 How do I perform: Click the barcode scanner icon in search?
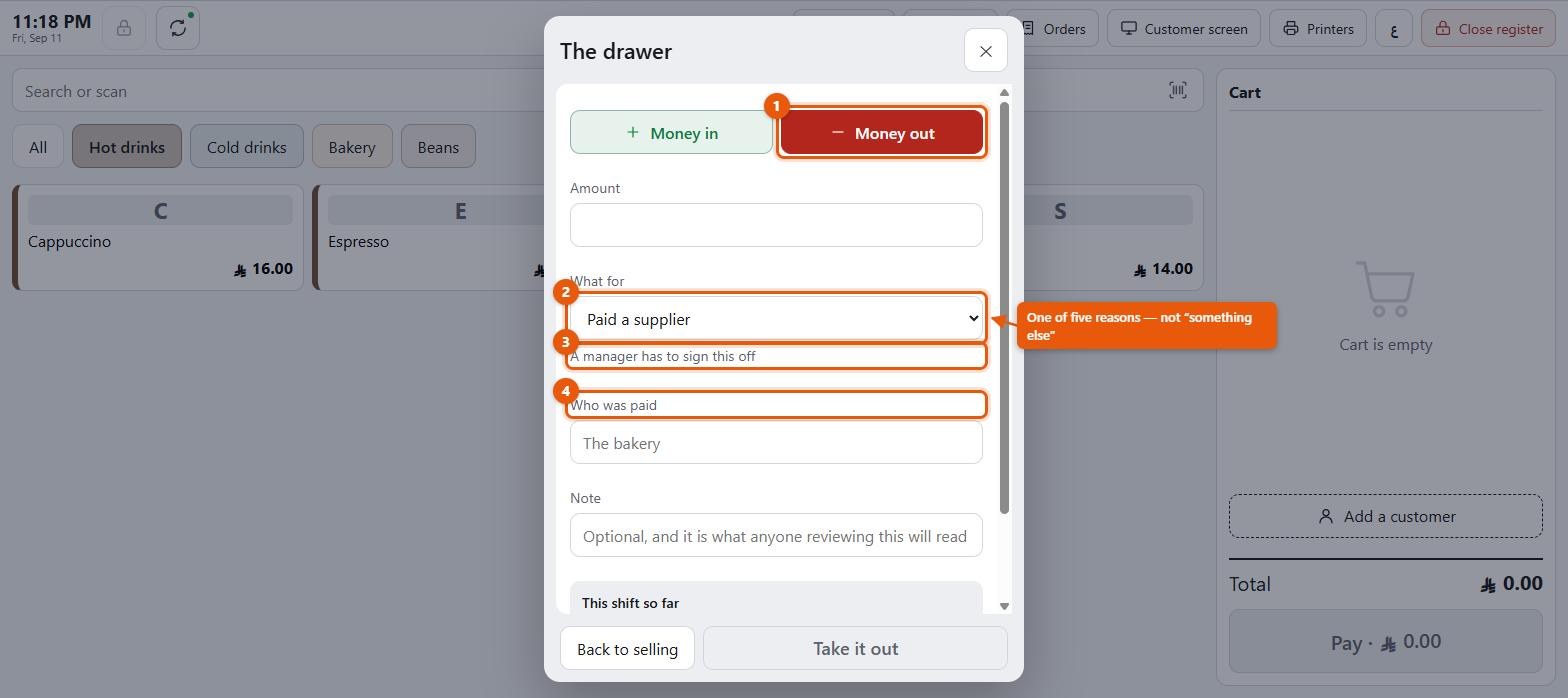pos(1178,90)
